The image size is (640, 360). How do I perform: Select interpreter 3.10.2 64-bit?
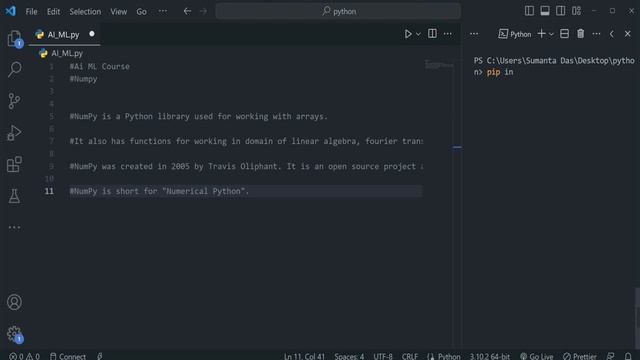click(489, 356)
